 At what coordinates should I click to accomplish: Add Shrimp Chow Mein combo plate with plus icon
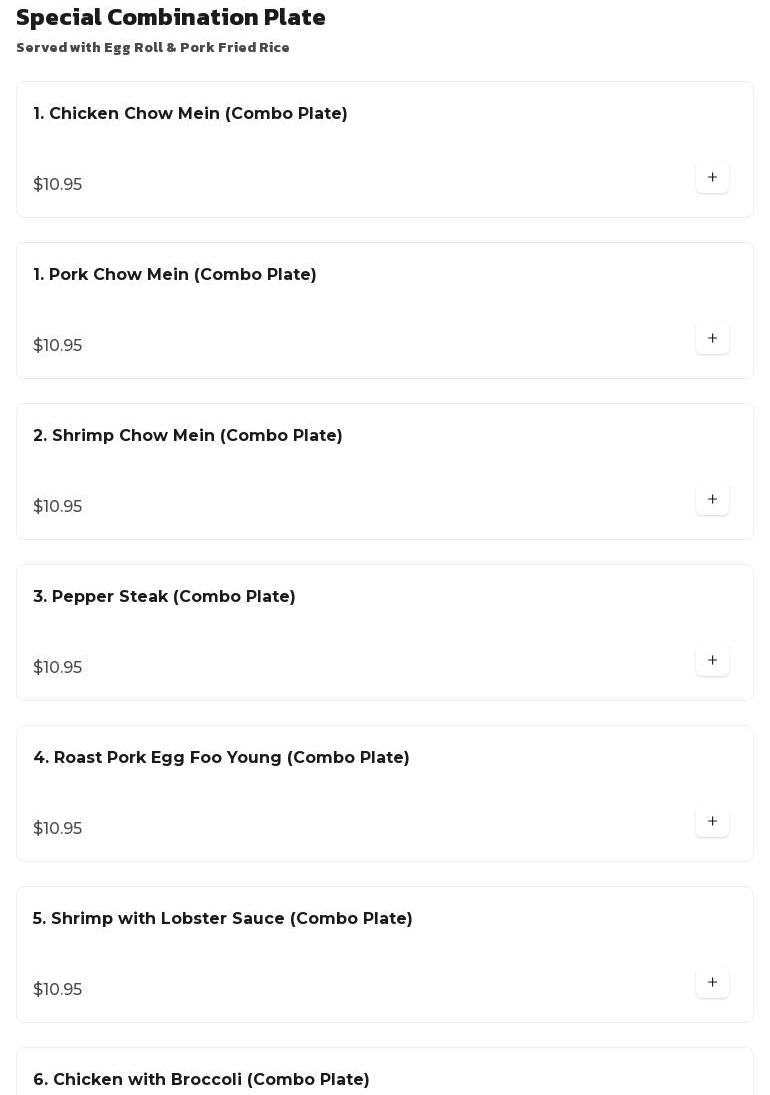pos(712,499)
